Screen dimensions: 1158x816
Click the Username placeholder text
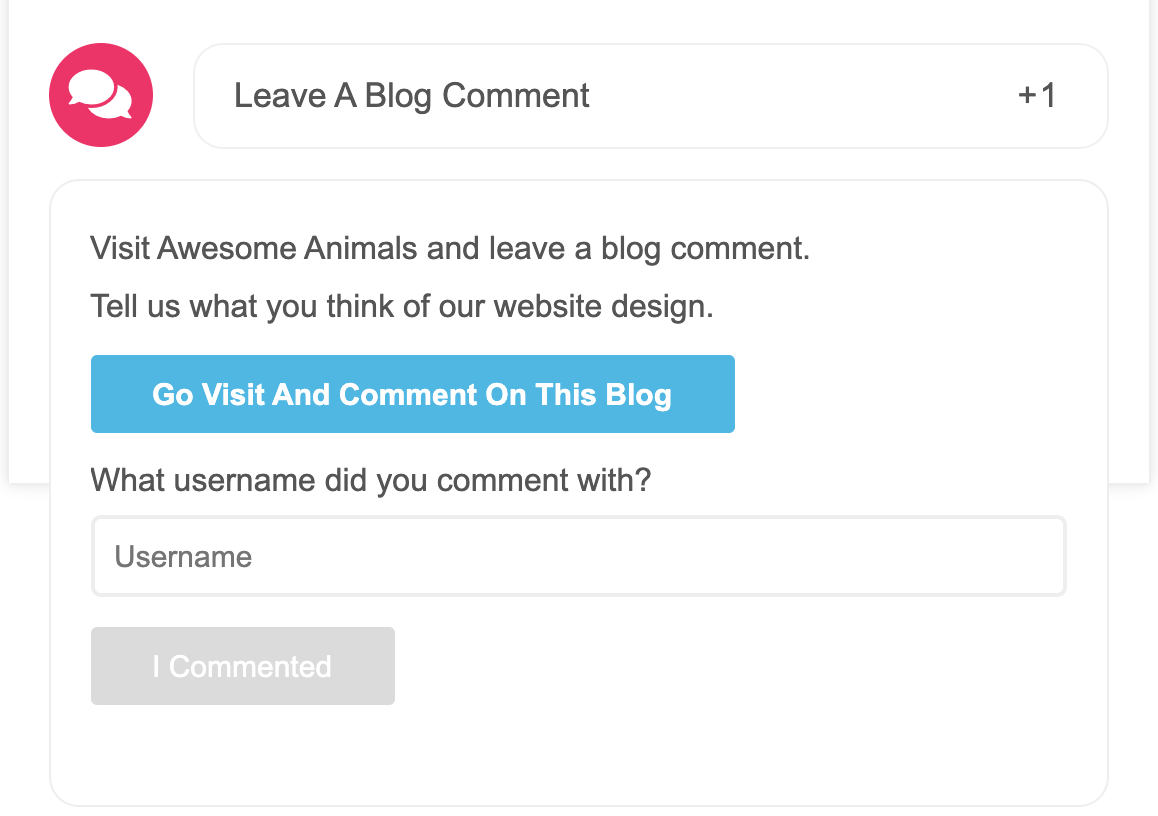[183, 556]
